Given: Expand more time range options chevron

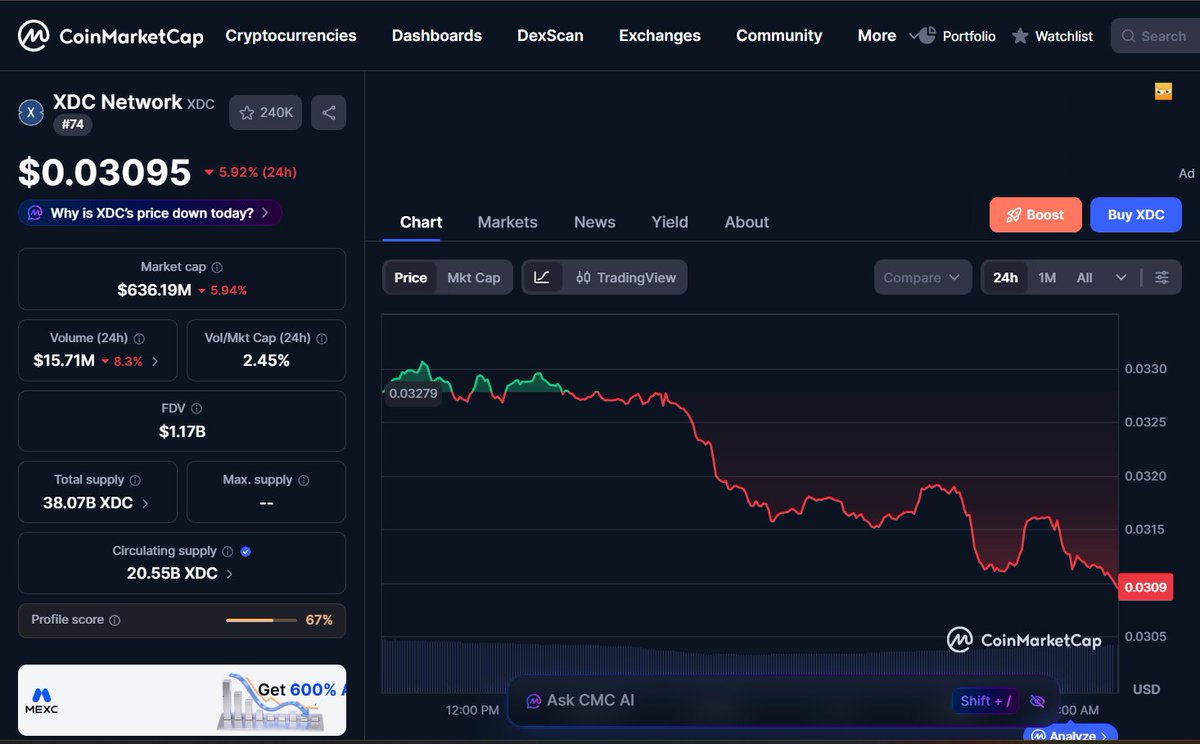Looking at the screenshot, I should [1121, 277].
